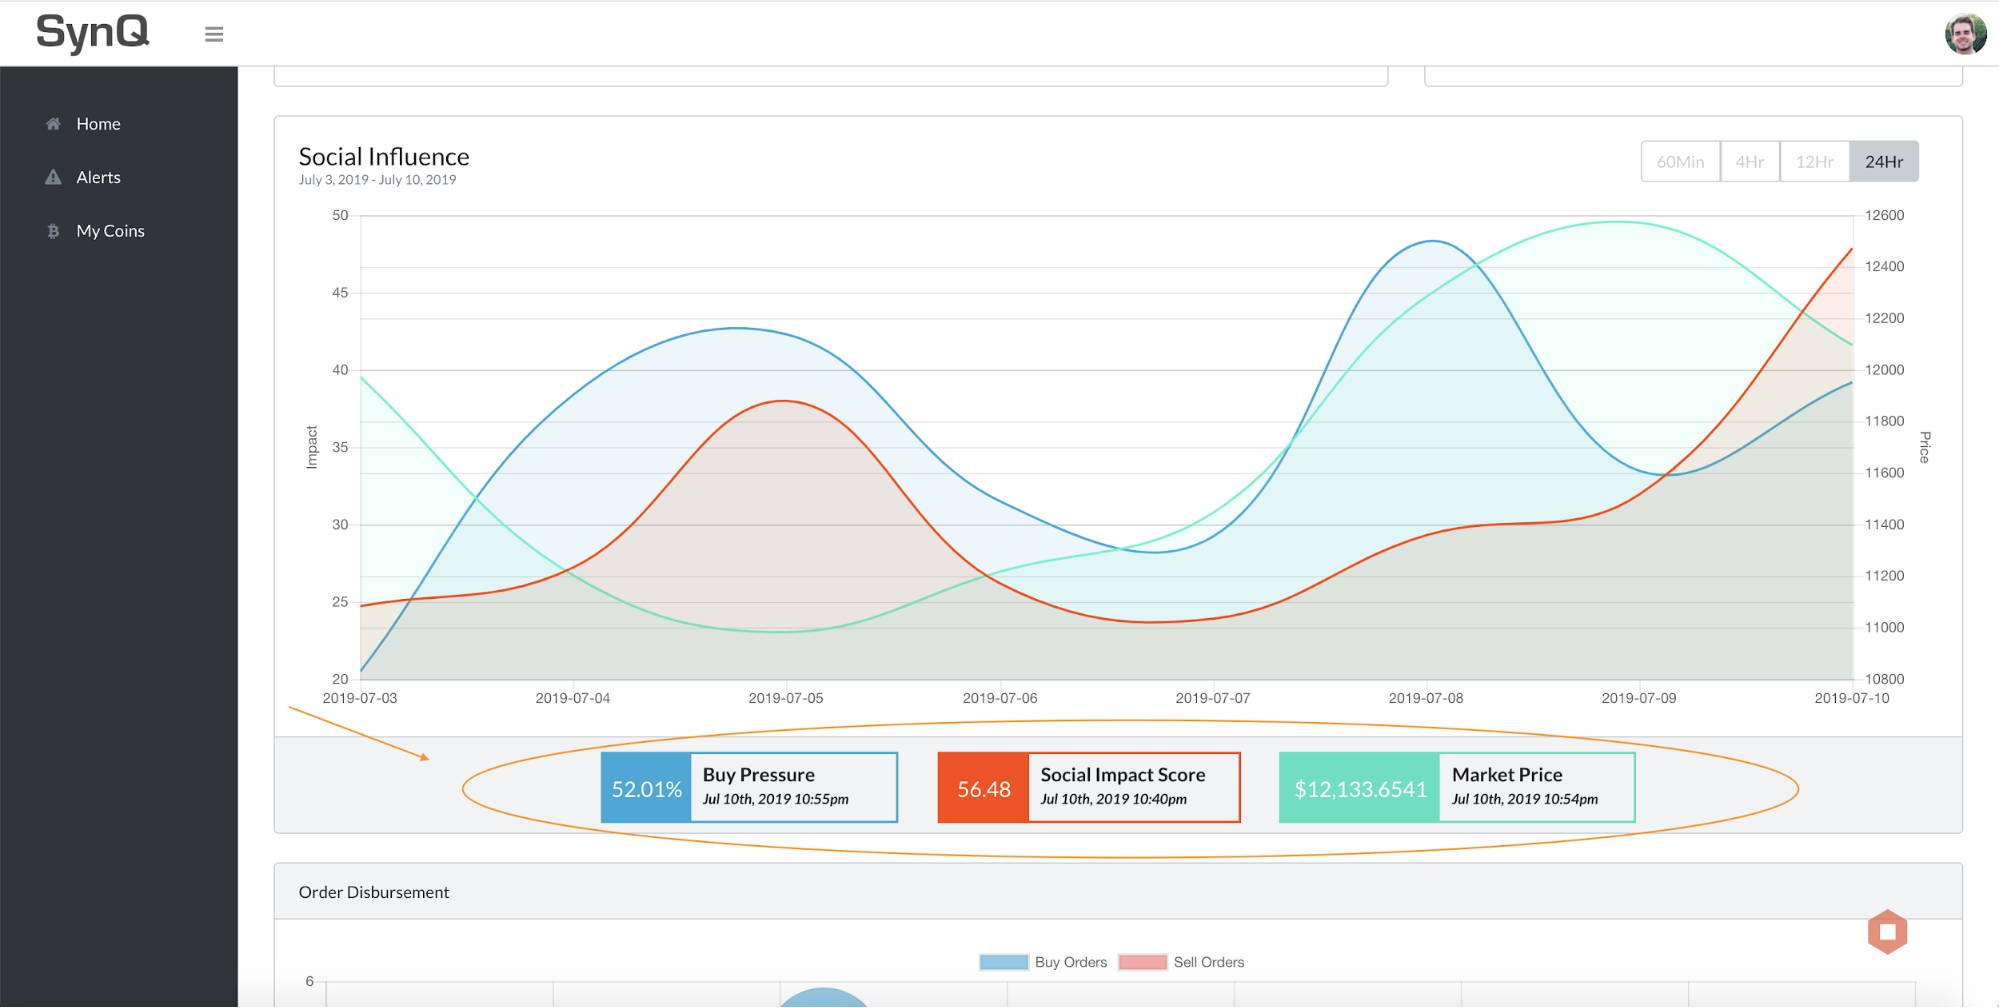Click the Buy Orders legend text

1071,962
